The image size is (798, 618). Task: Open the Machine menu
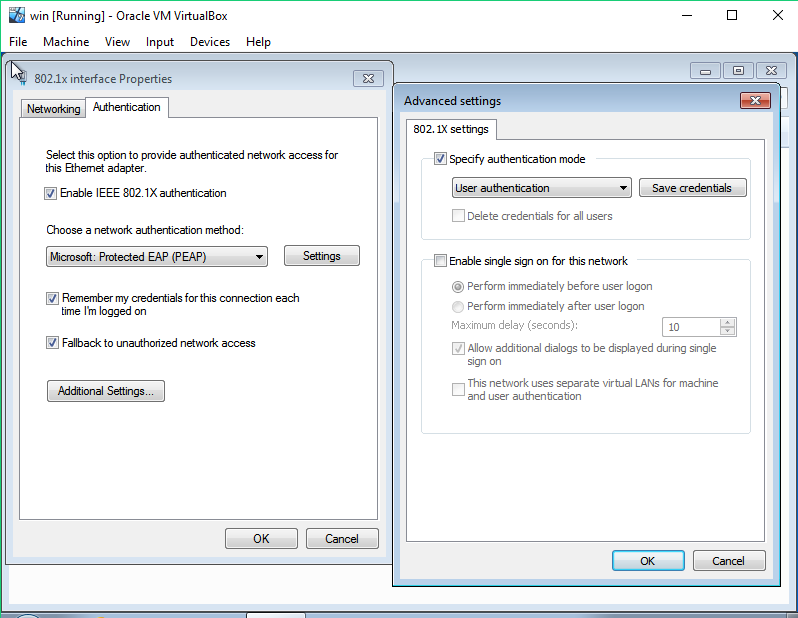[66, 42]
